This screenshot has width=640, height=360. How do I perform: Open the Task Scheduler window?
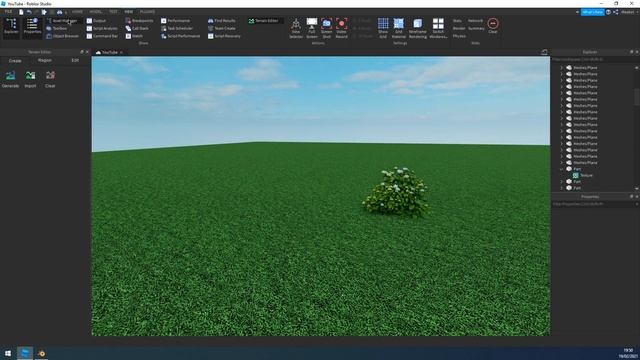(x=177, y=29)
